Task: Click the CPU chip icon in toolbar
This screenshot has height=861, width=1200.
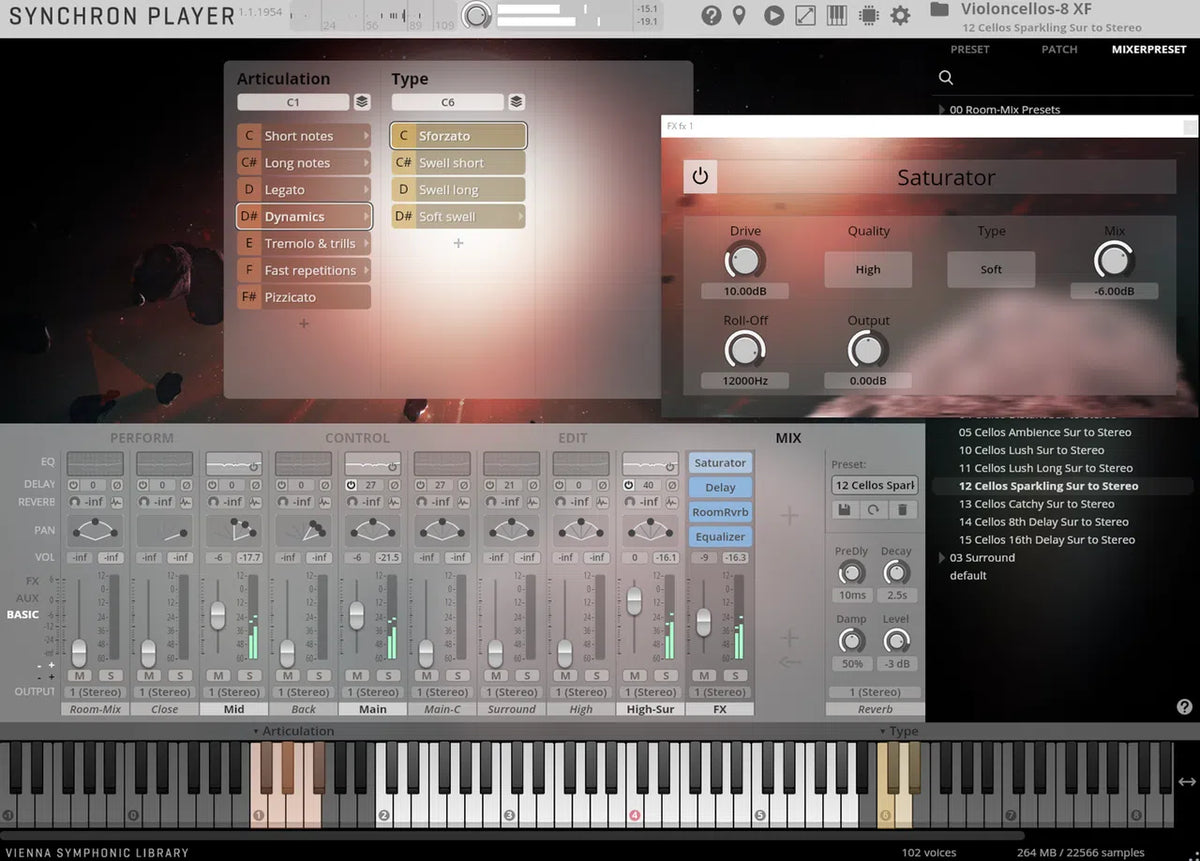Action: coord(868,15)
